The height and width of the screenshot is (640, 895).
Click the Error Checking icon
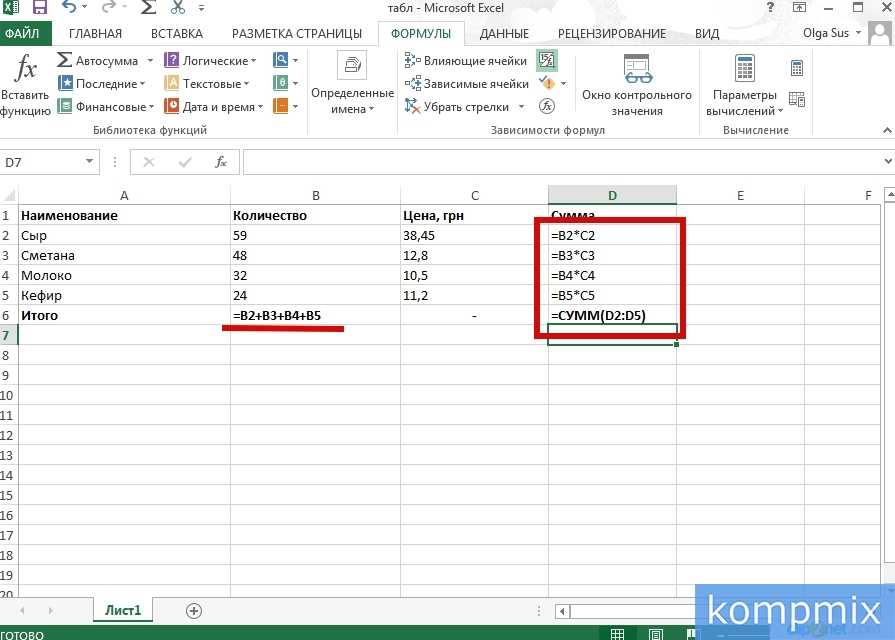(x=547, y=83)
